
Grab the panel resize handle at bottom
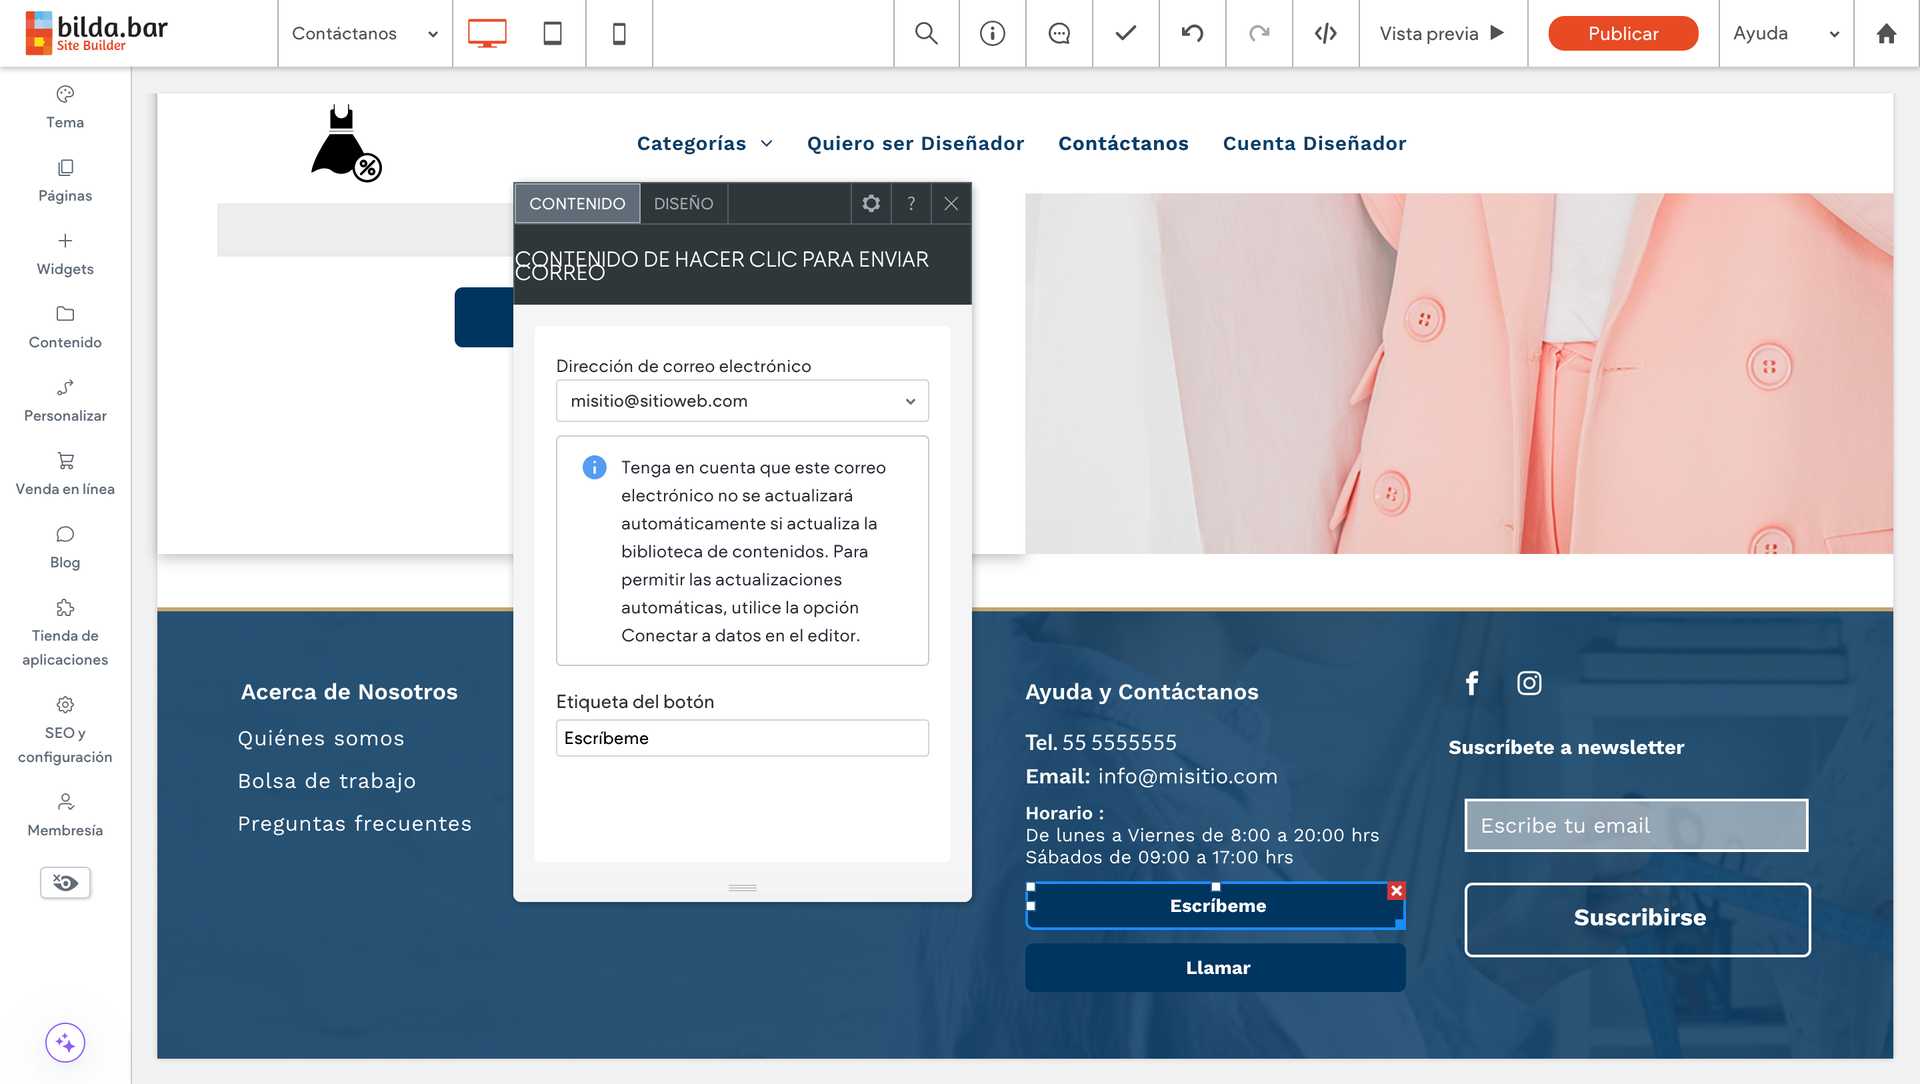point(742,888)
